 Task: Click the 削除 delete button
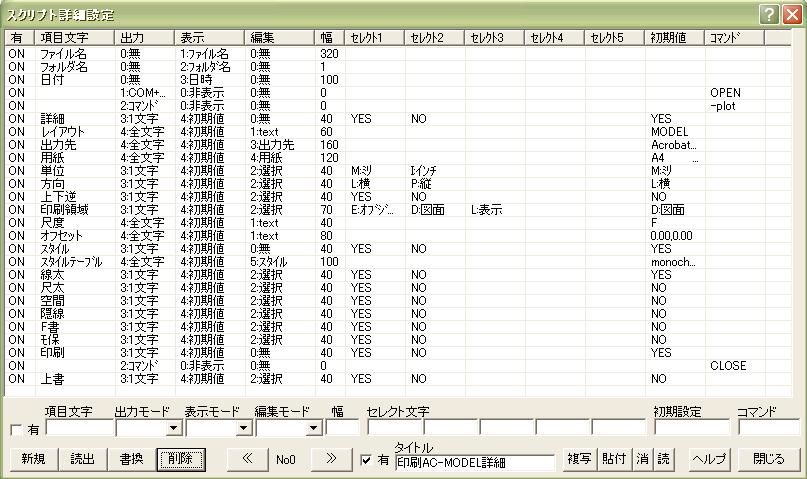click(181, 460)
